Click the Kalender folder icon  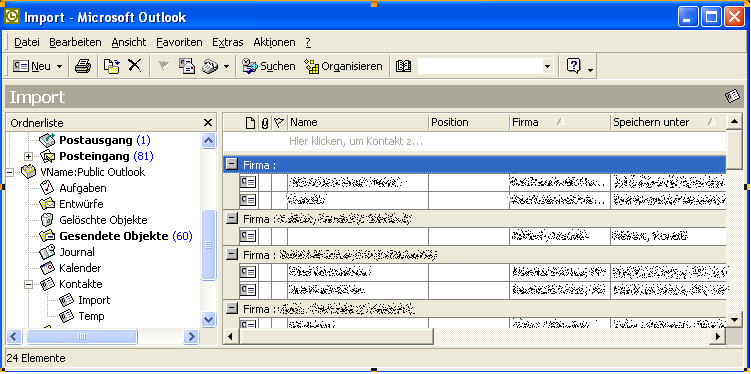pos(48,268)
